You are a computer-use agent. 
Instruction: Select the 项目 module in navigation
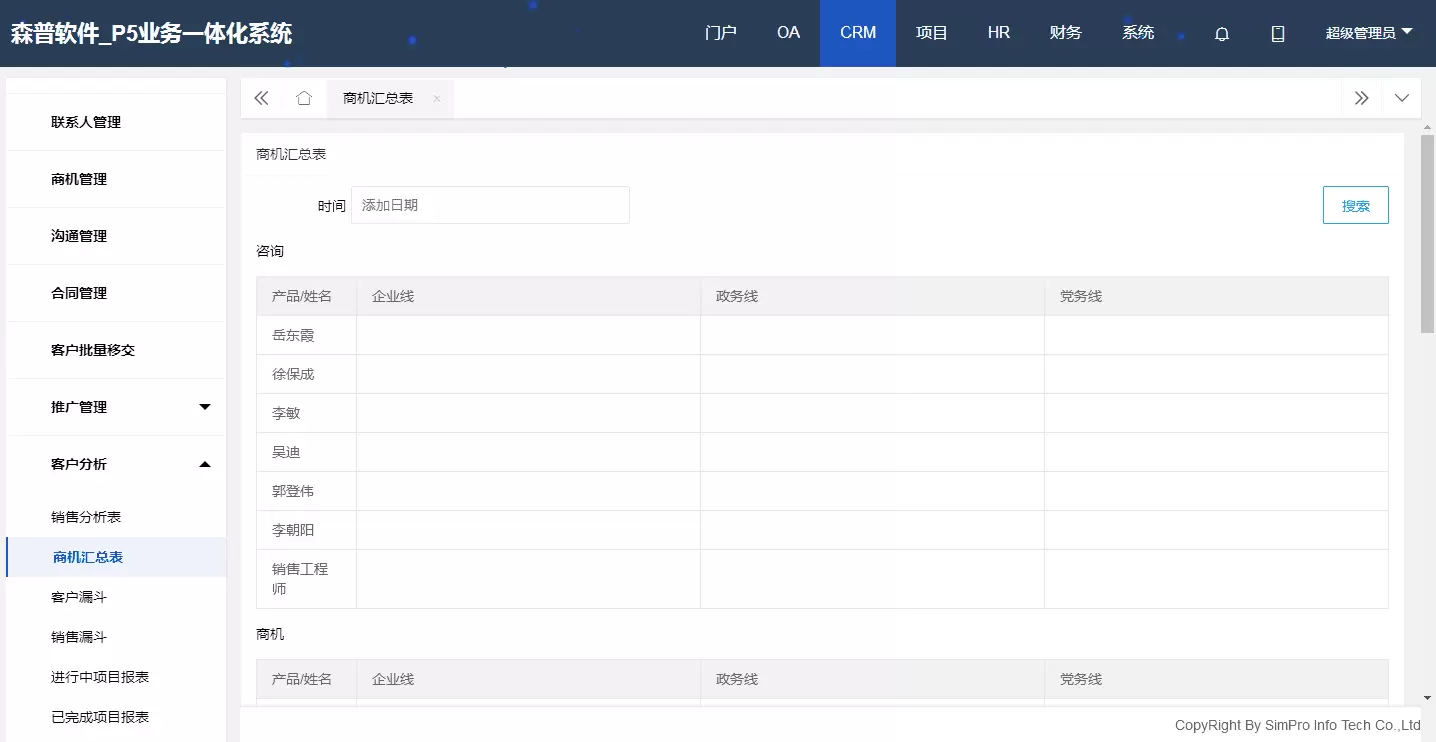(931, 33)
